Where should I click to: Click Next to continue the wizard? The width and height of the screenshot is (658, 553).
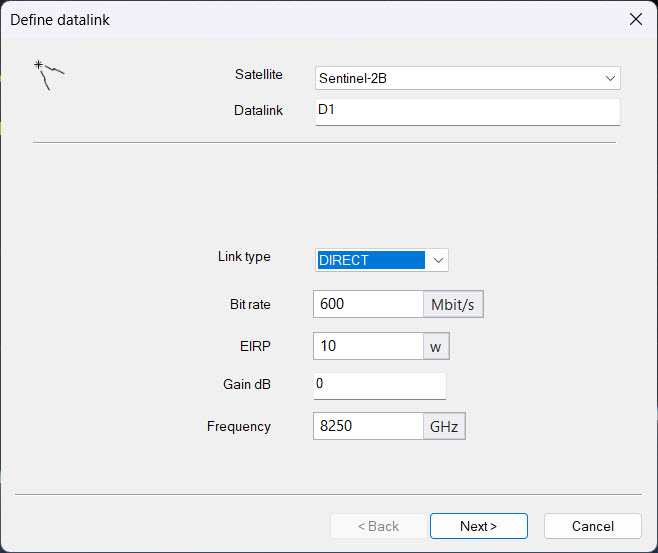coord(478,526)
